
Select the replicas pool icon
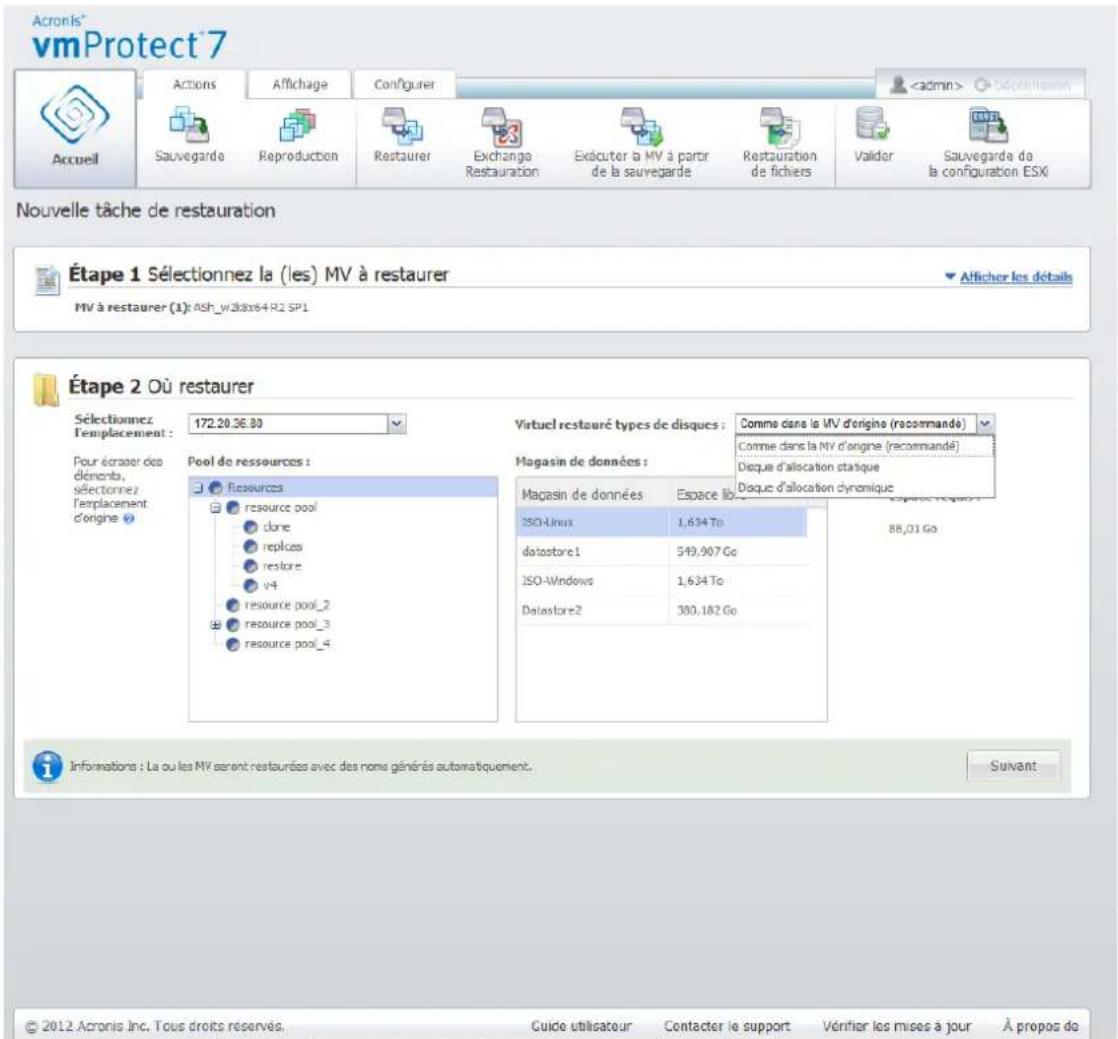(250, 546)
